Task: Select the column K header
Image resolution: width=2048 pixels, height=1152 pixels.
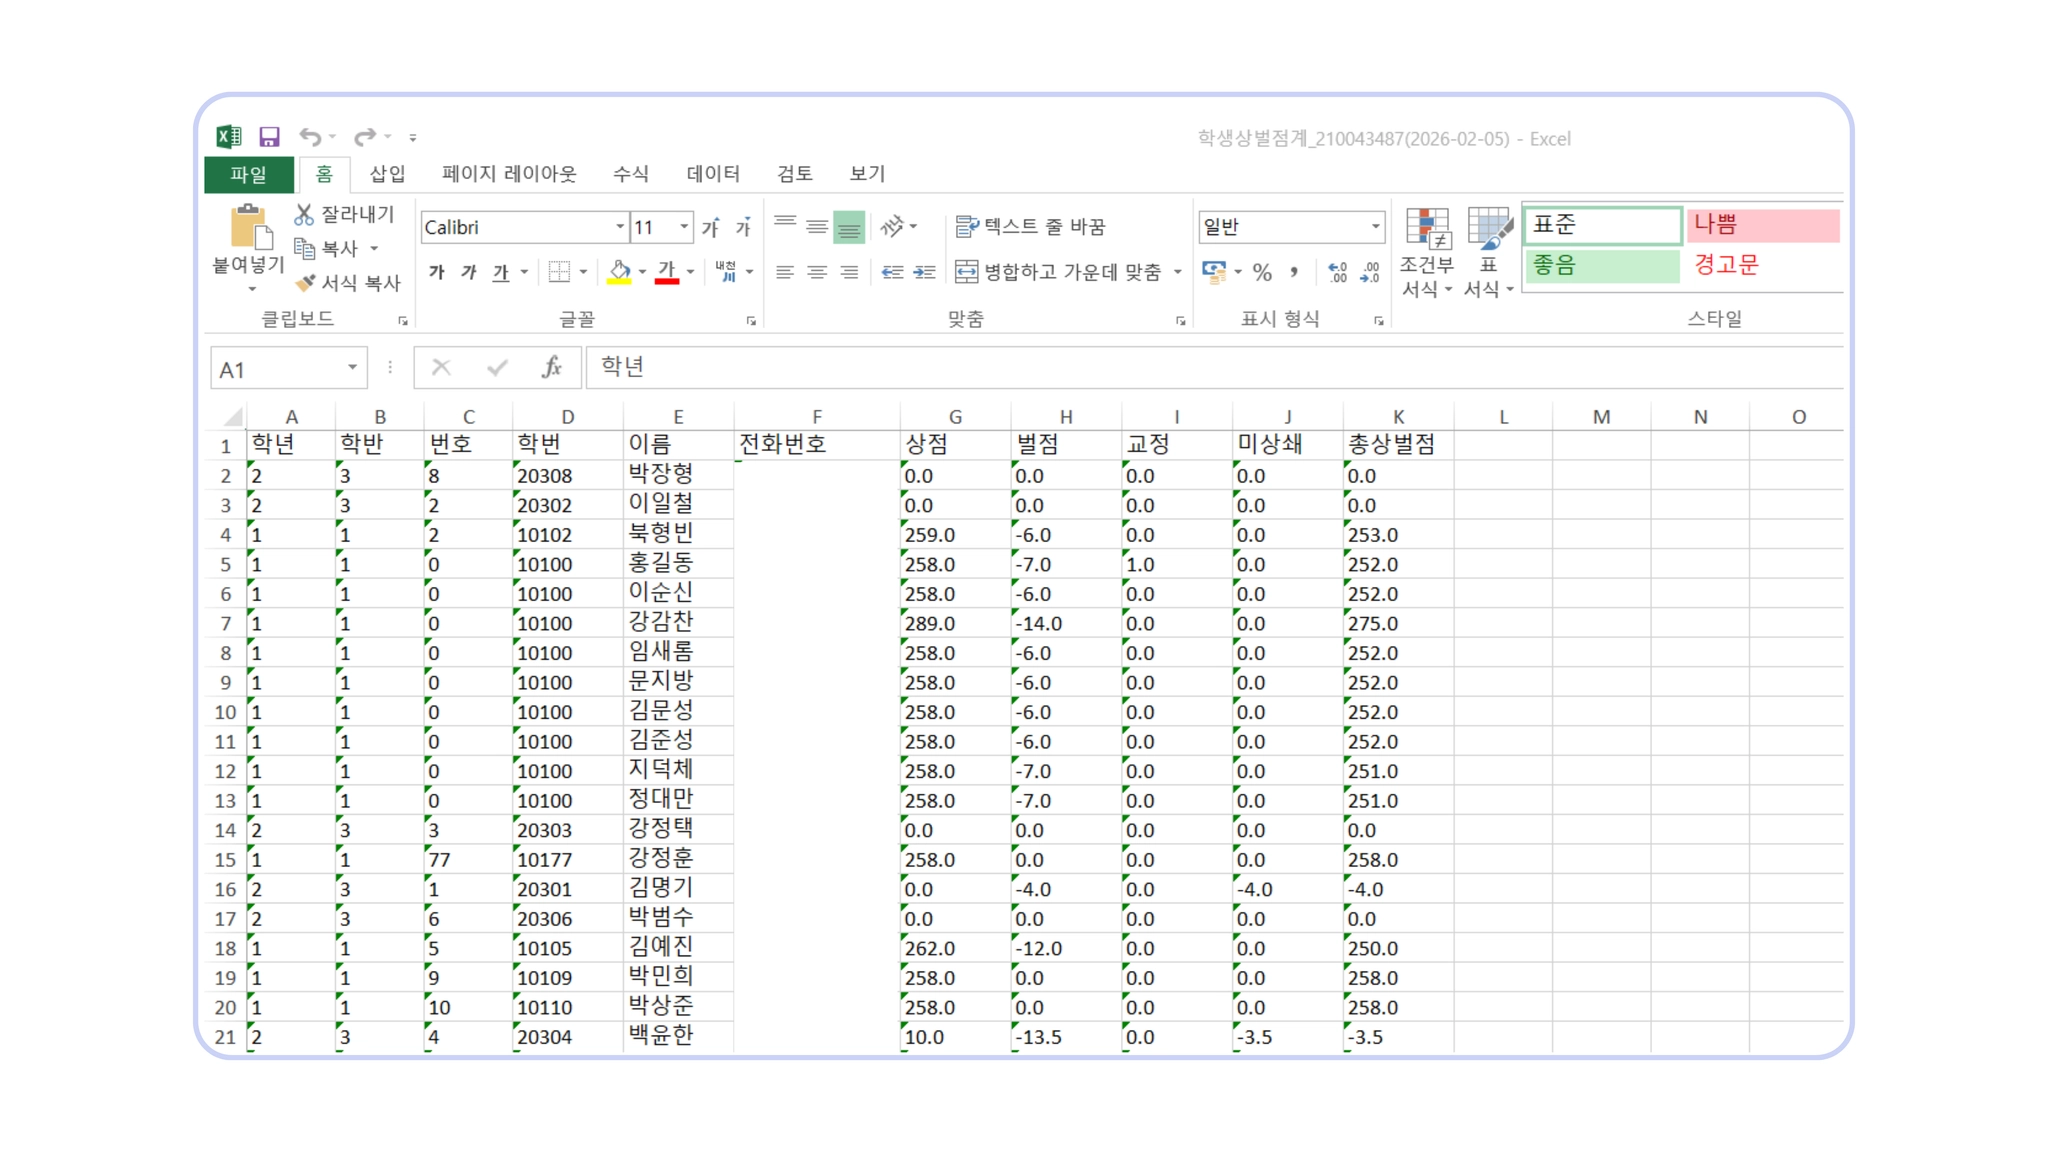Action: tap(1397, 417)
